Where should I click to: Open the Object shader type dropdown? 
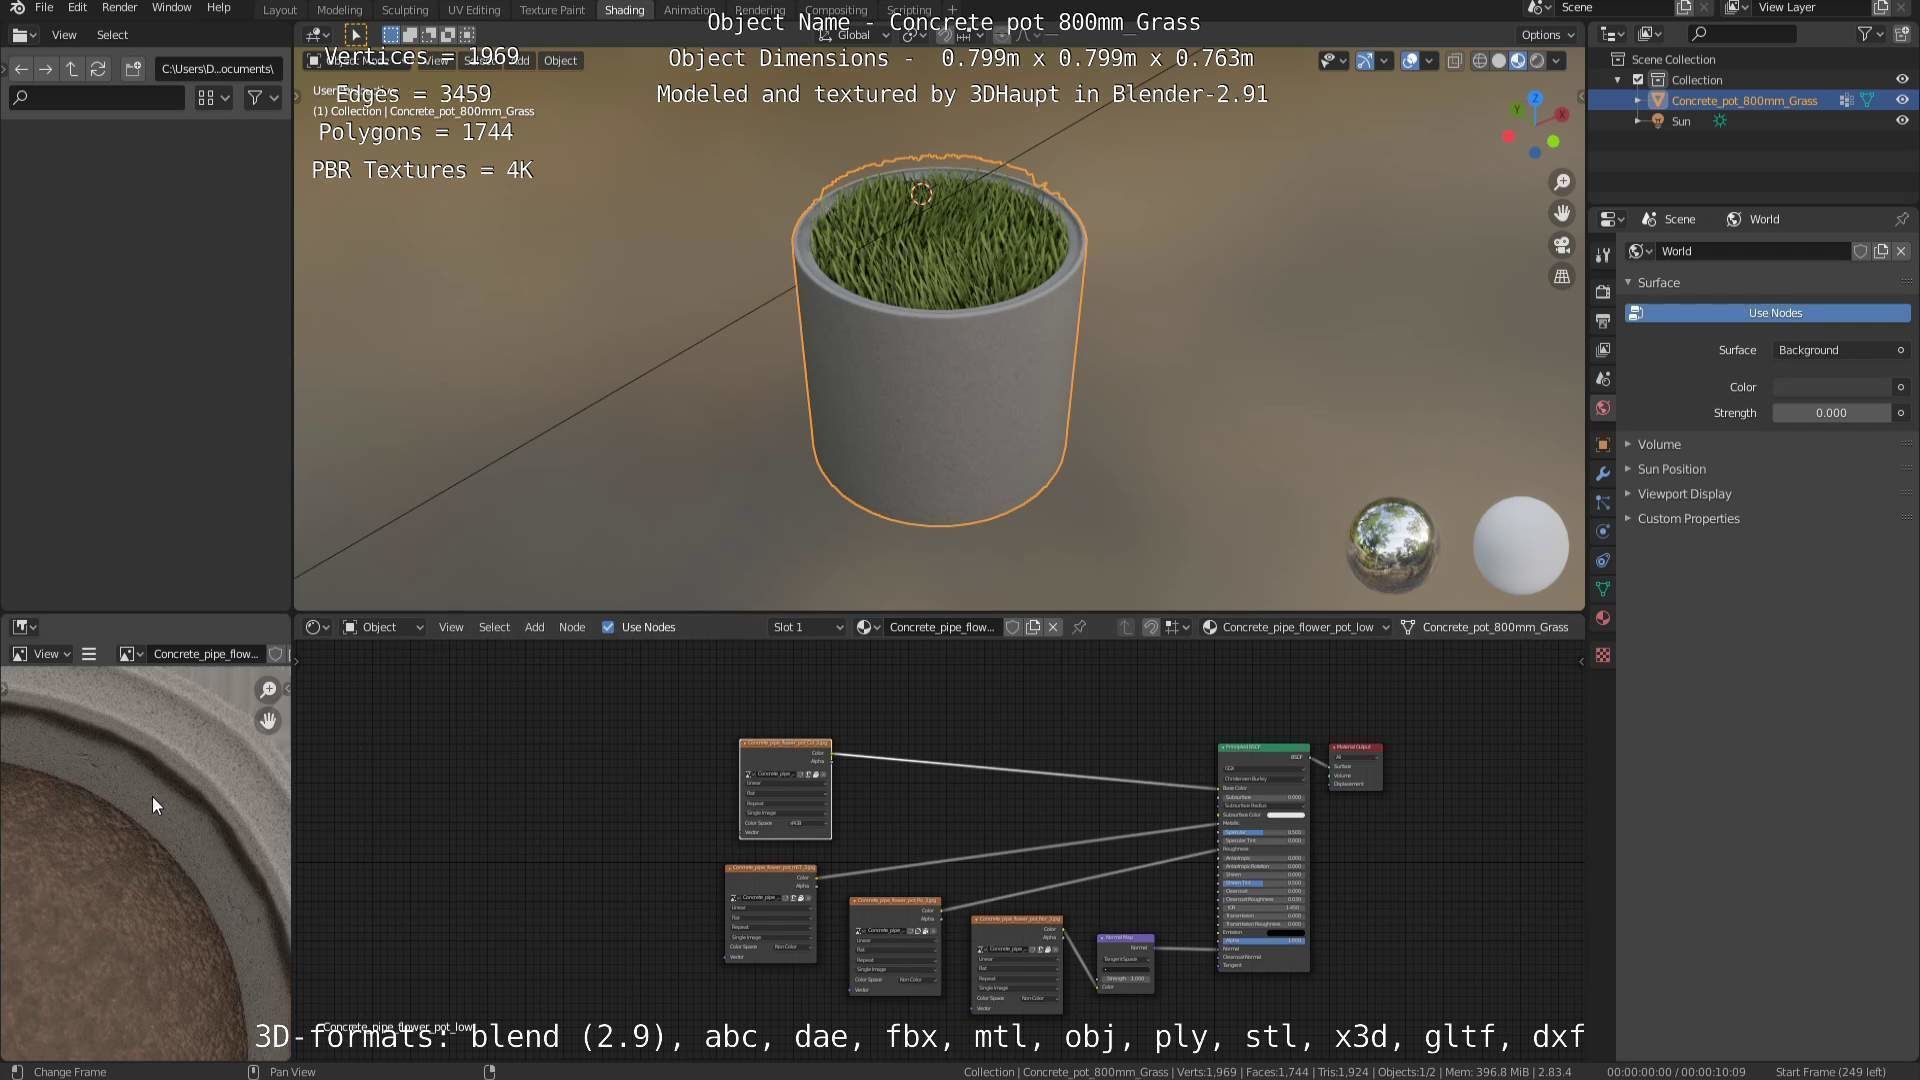(384, 627)
